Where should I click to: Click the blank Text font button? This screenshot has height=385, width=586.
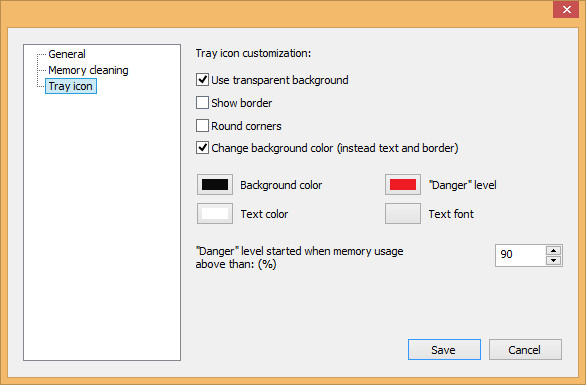403,213
